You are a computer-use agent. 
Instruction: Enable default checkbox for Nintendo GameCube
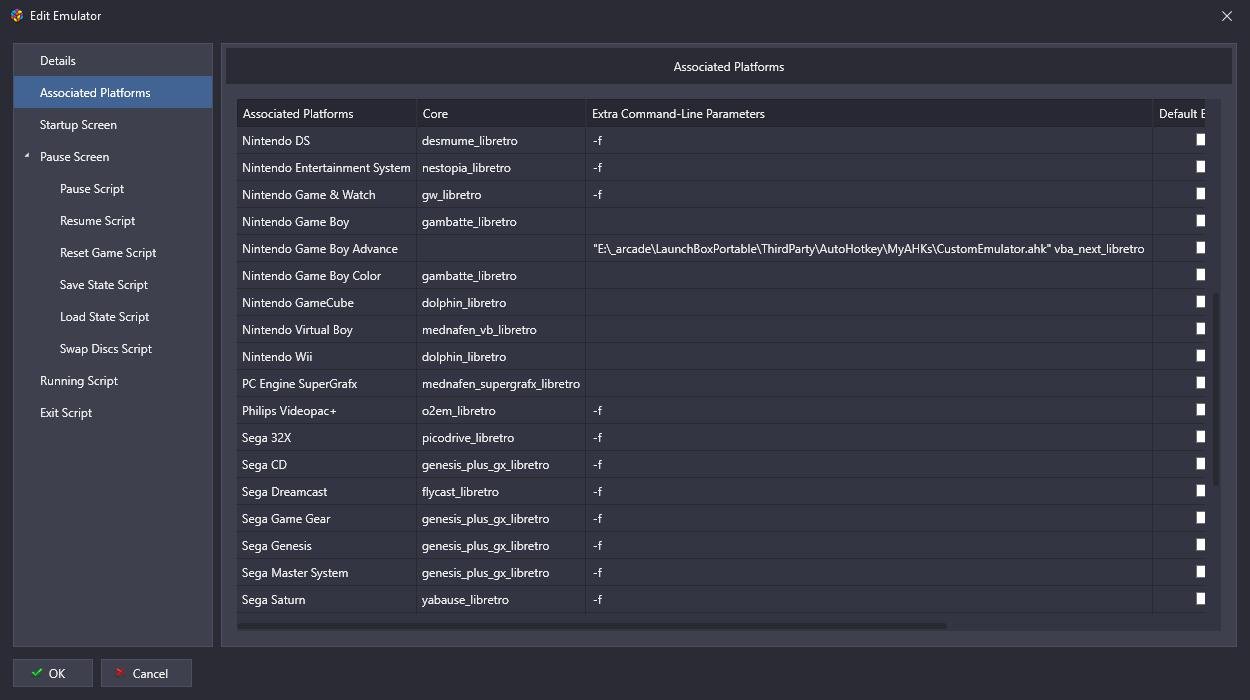(x=1201, y=302)
